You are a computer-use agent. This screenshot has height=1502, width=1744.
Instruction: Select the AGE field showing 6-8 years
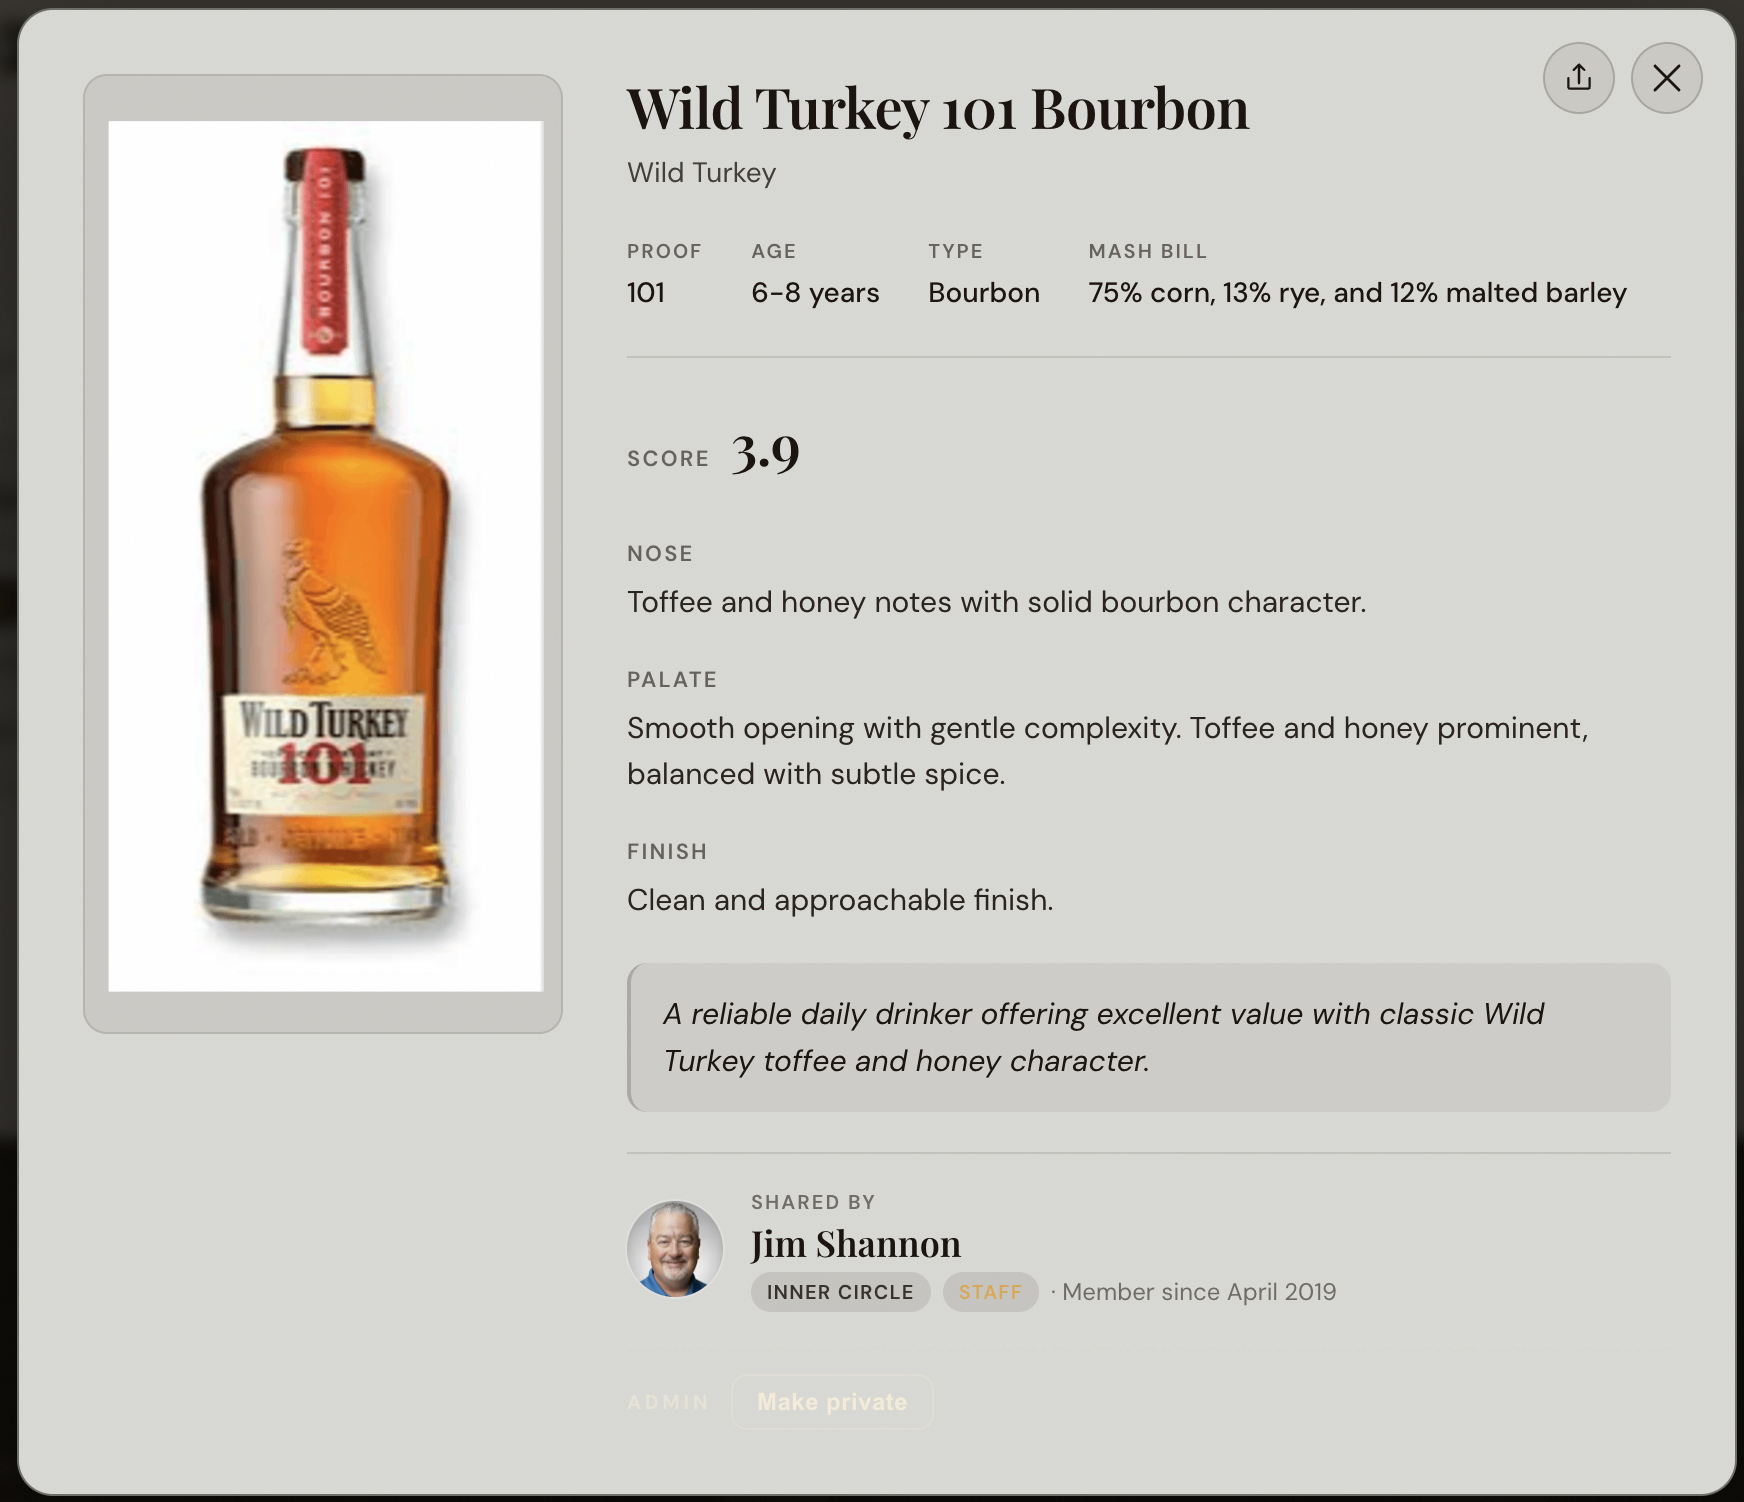point(815,292)
